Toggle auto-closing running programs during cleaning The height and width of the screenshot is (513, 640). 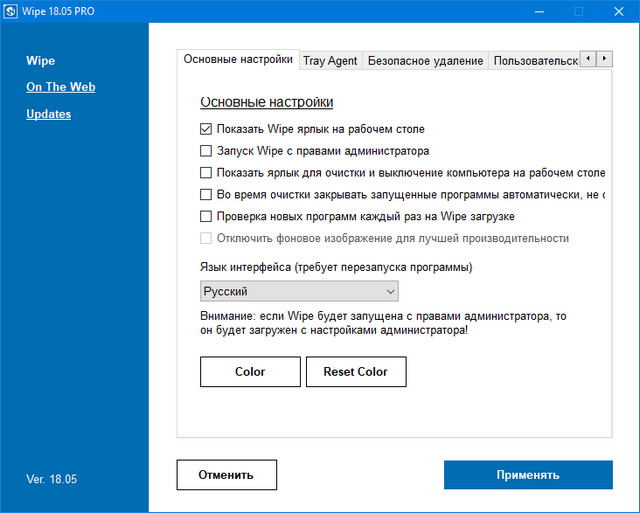point(206,195)
